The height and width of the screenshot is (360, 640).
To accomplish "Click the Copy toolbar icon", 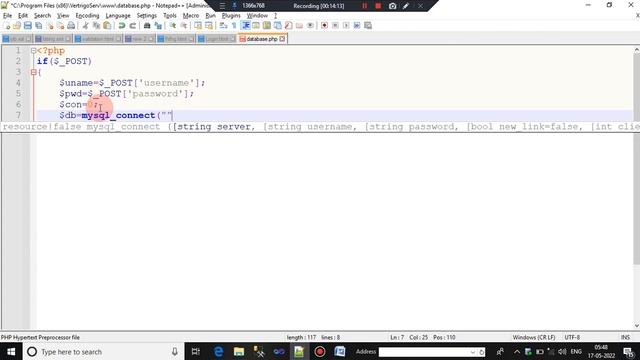I will pyautogui.click(x=96, y=25).
